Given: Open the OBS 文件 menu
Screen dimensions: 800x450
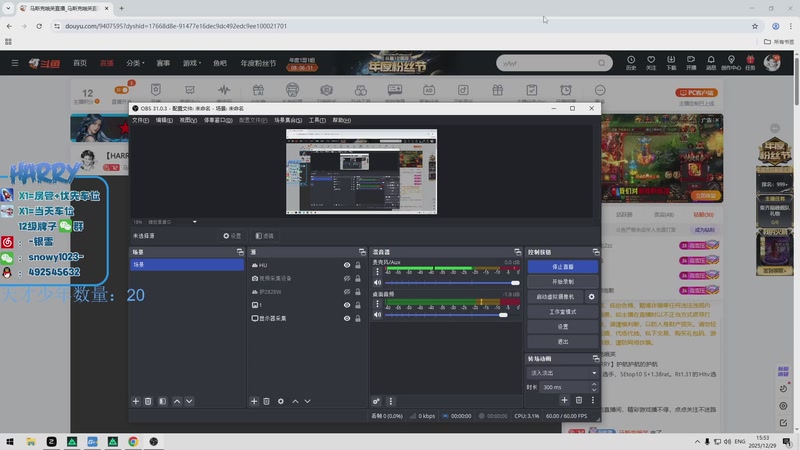Looking at the screenshot, I should point(140,120).
